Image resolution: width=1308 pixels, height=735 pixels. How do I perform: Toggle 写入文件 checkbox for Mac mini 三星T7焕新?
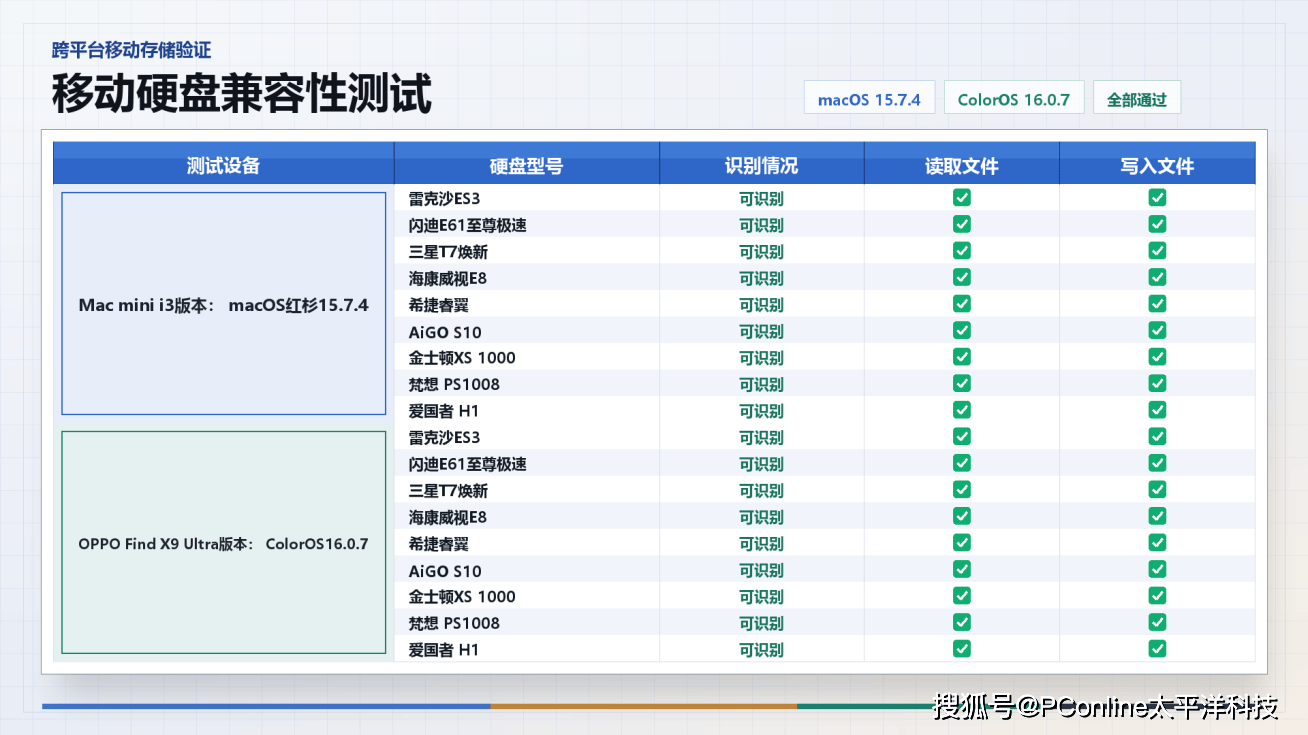point(1157,251)
